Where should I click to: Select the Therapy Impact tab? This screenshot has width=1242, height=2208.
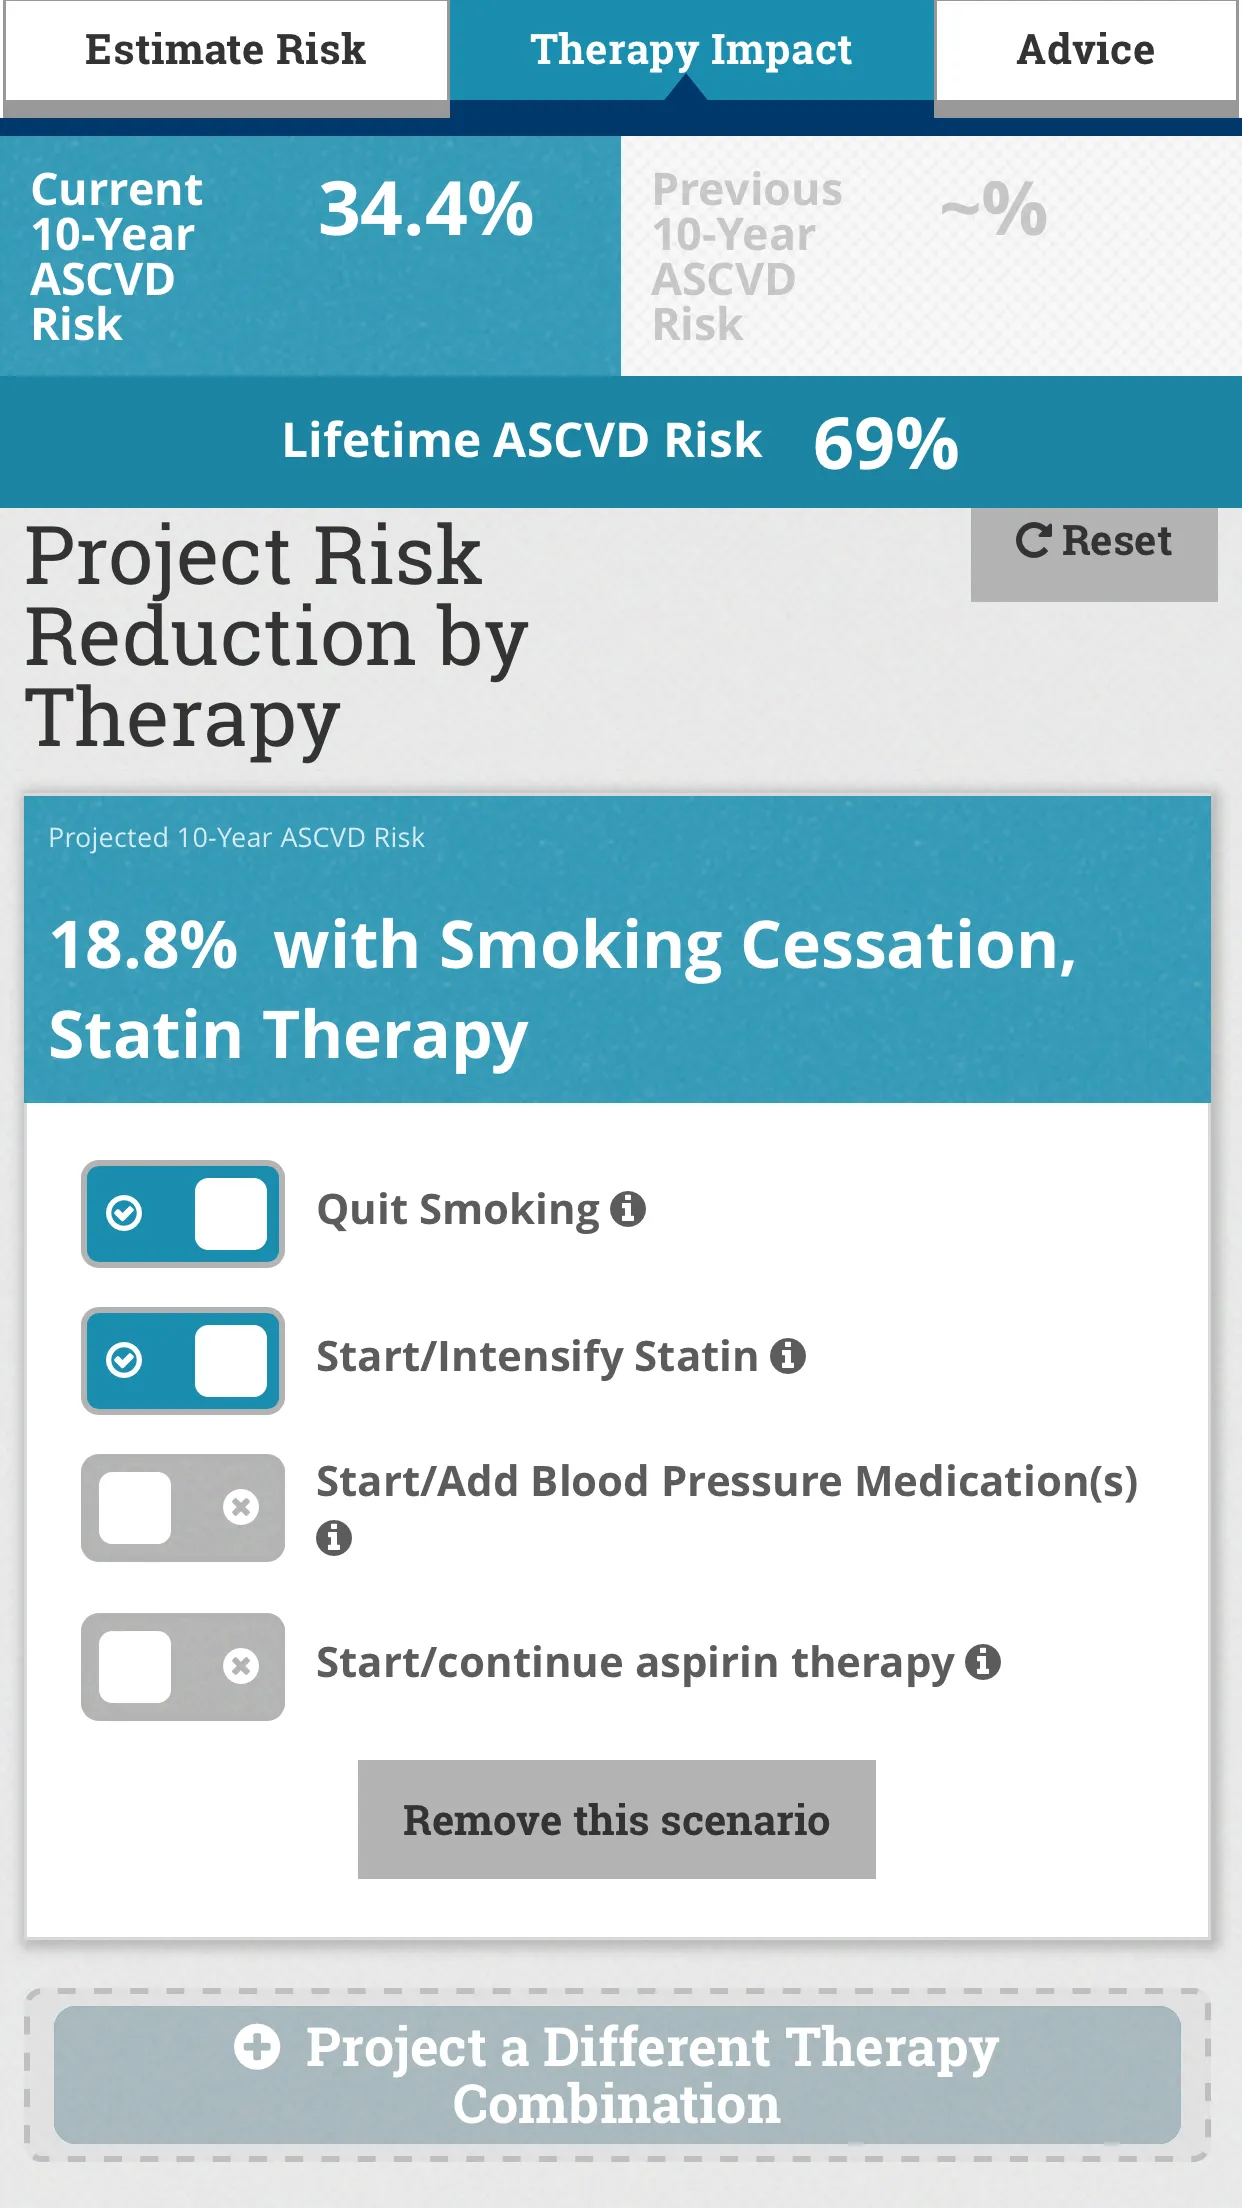coord(691,49)
